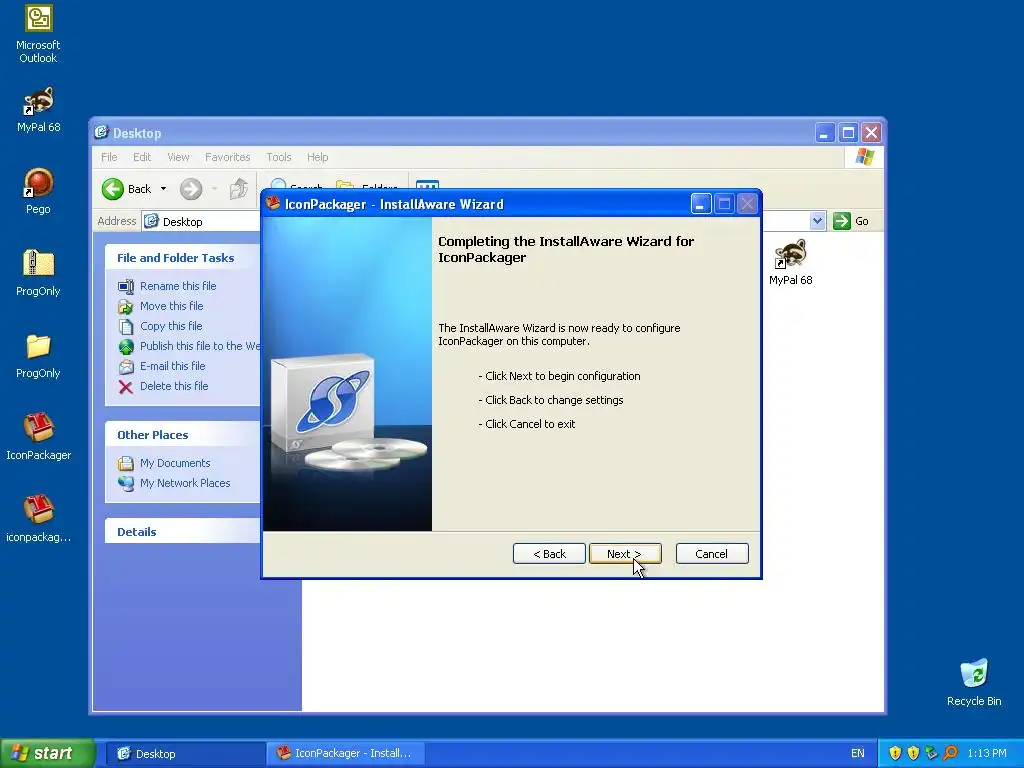Click the Forward arrow in Explorer toolbar
This screenshot has width=1024, height=768.
tap(191, 189)
